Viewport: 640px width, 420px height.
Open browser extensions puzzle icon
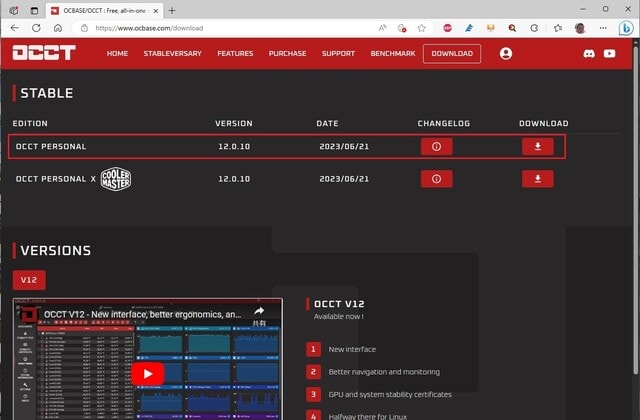pos(534,28)
